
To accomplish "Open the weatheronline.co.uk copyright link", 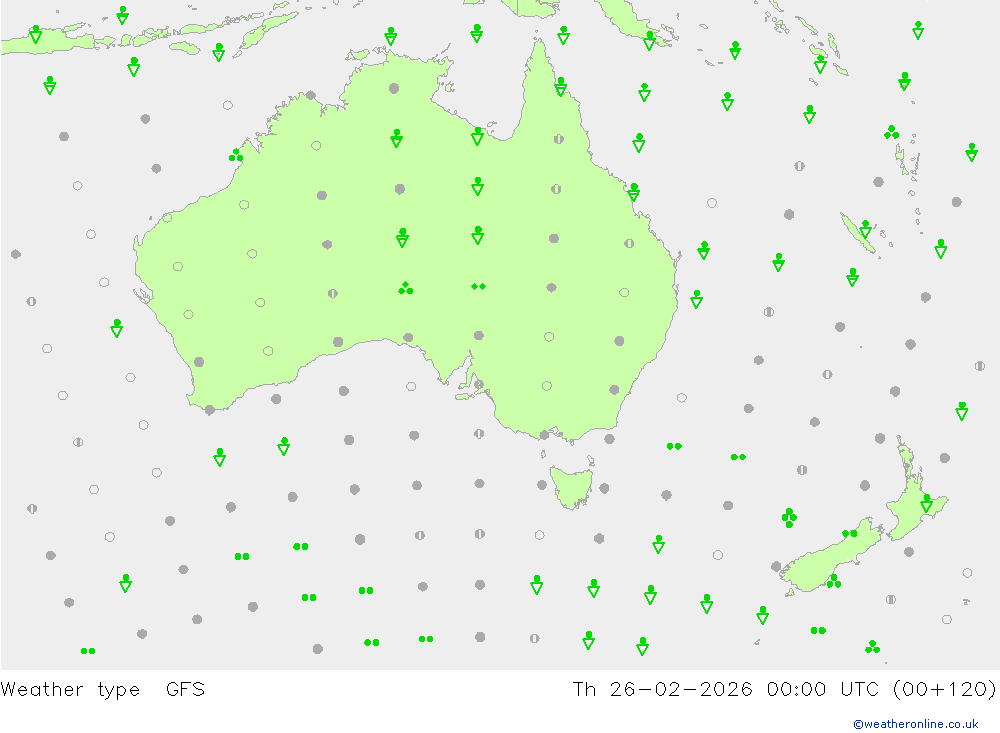I will (915, 724).
